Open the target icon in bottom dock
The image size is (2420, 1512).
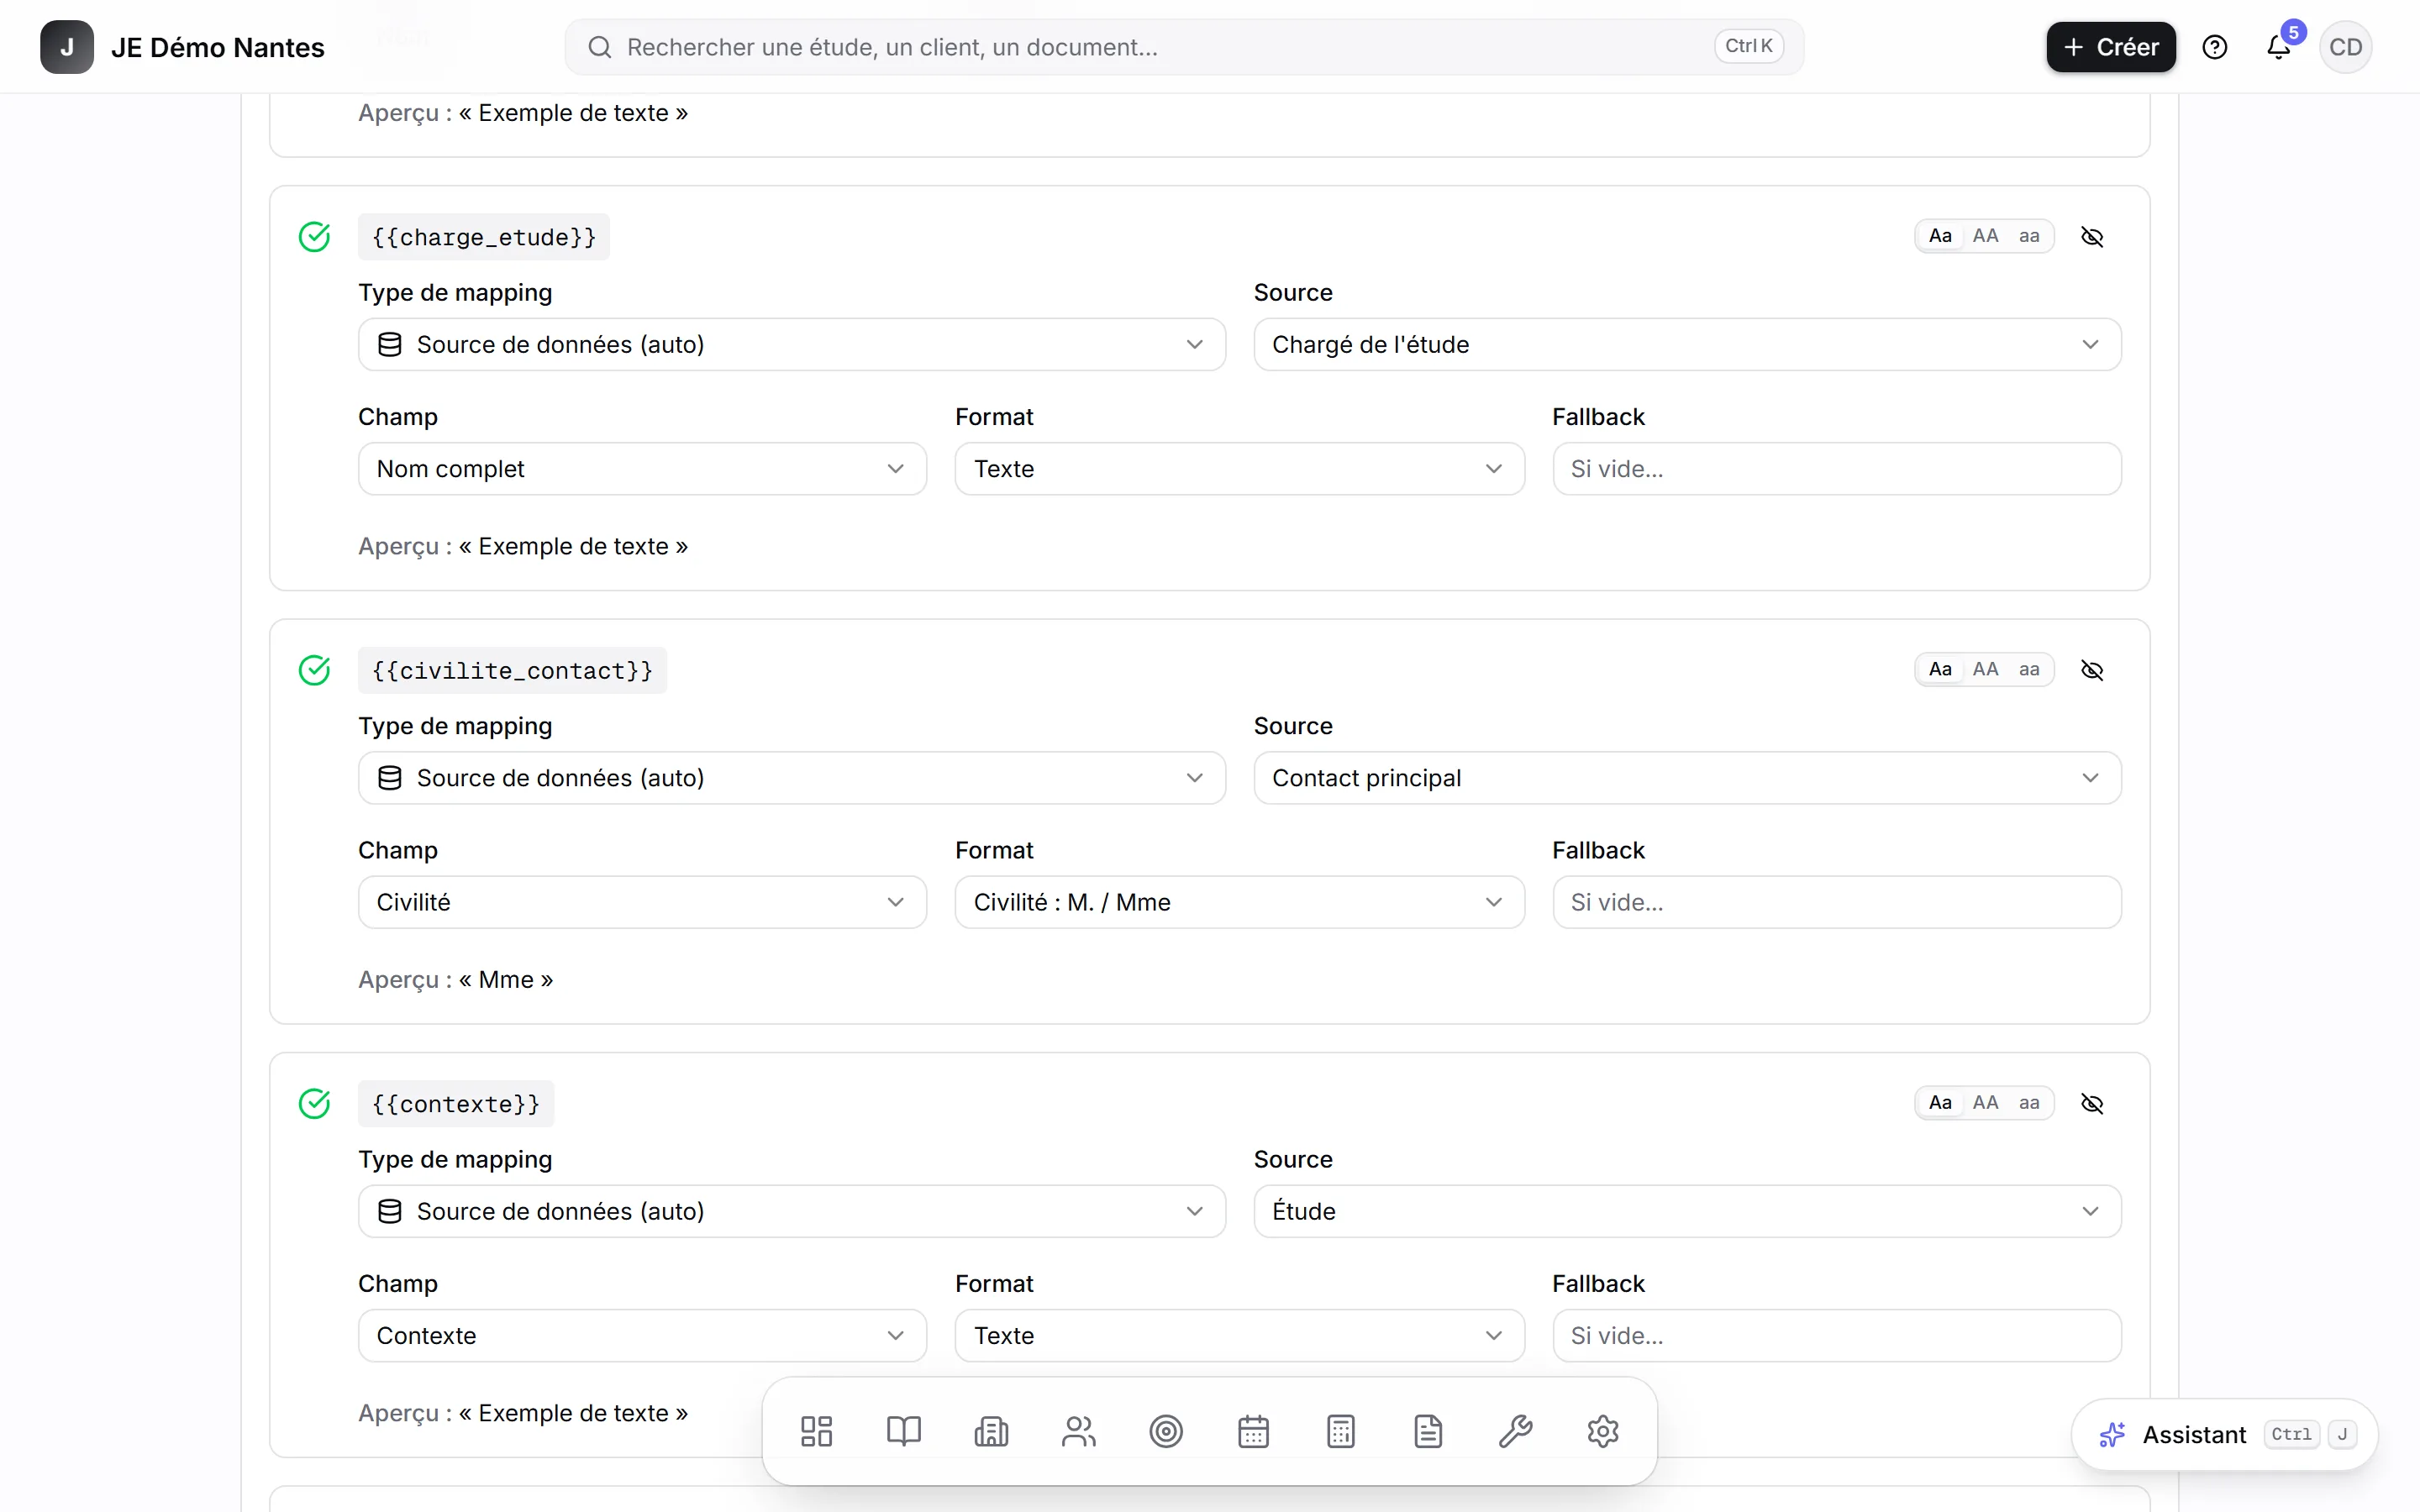pos(1166,1431)
